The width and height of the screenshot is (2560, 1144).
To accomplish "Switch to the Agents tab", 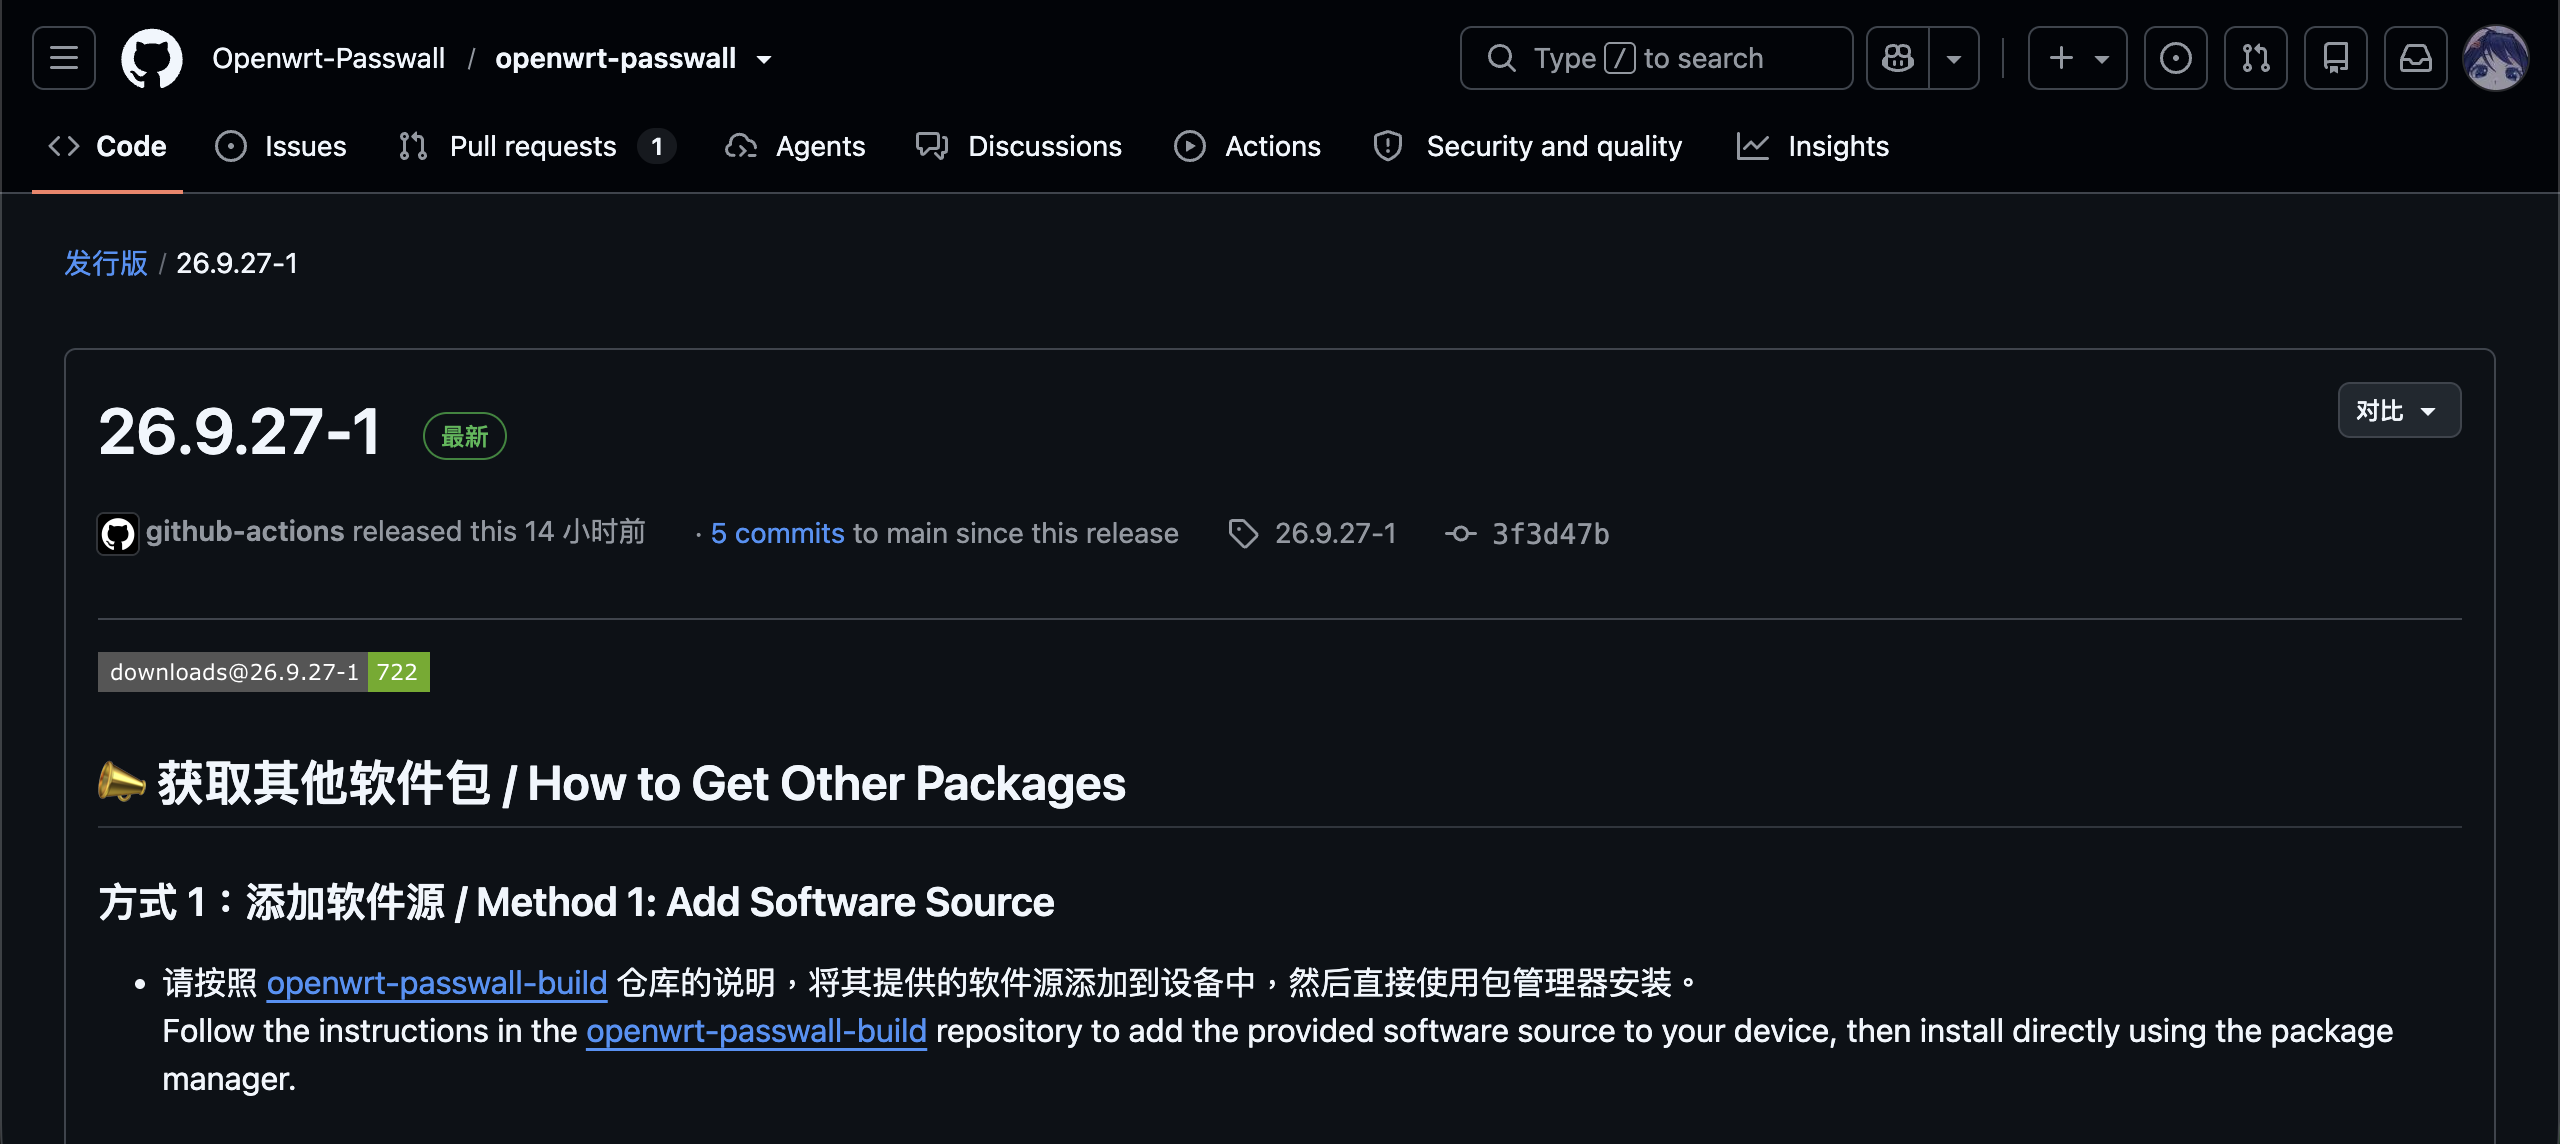I will click(x=795, y=146).
